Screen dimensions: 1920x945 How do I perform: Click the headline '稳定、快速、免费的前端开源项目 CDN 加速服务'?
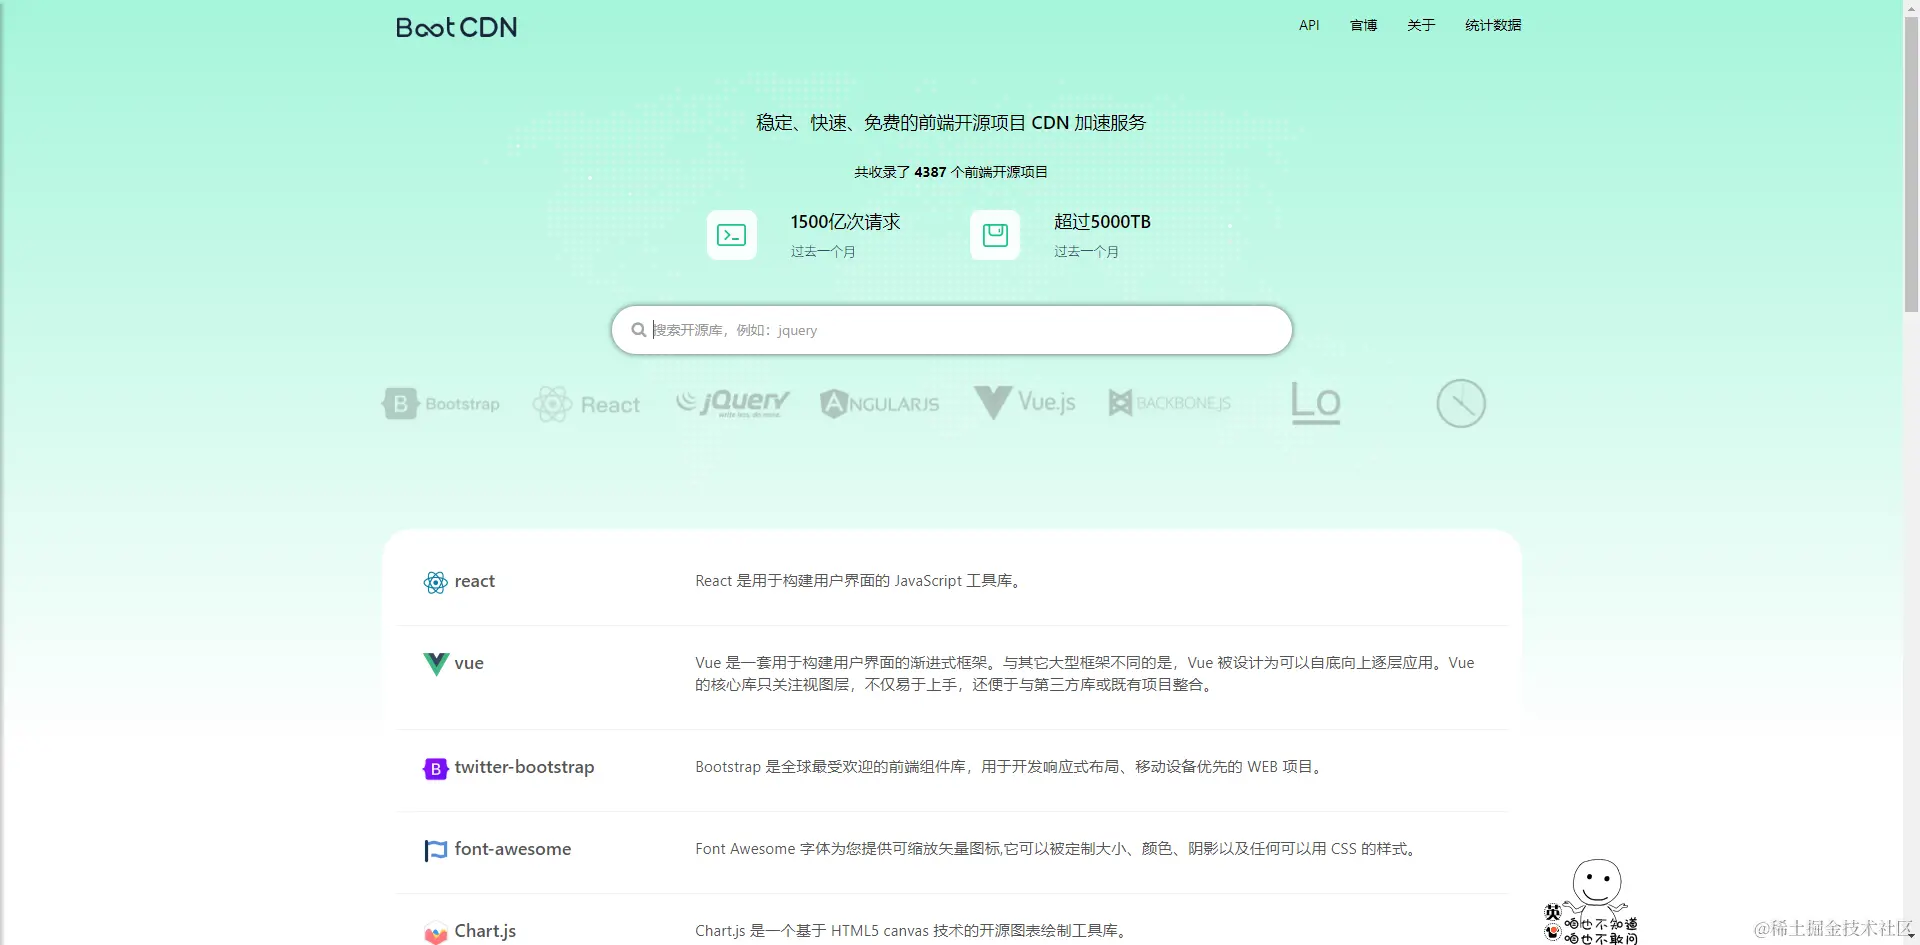click(951, 123)
